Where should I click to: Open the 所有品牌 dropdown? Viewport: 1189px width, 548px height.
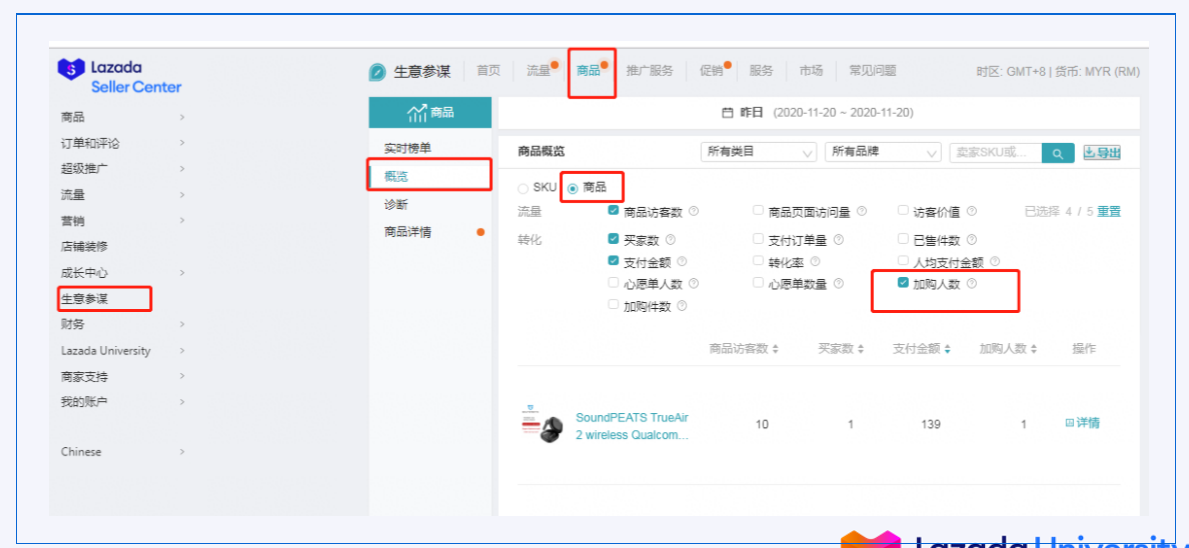click(x=883, y=152)
